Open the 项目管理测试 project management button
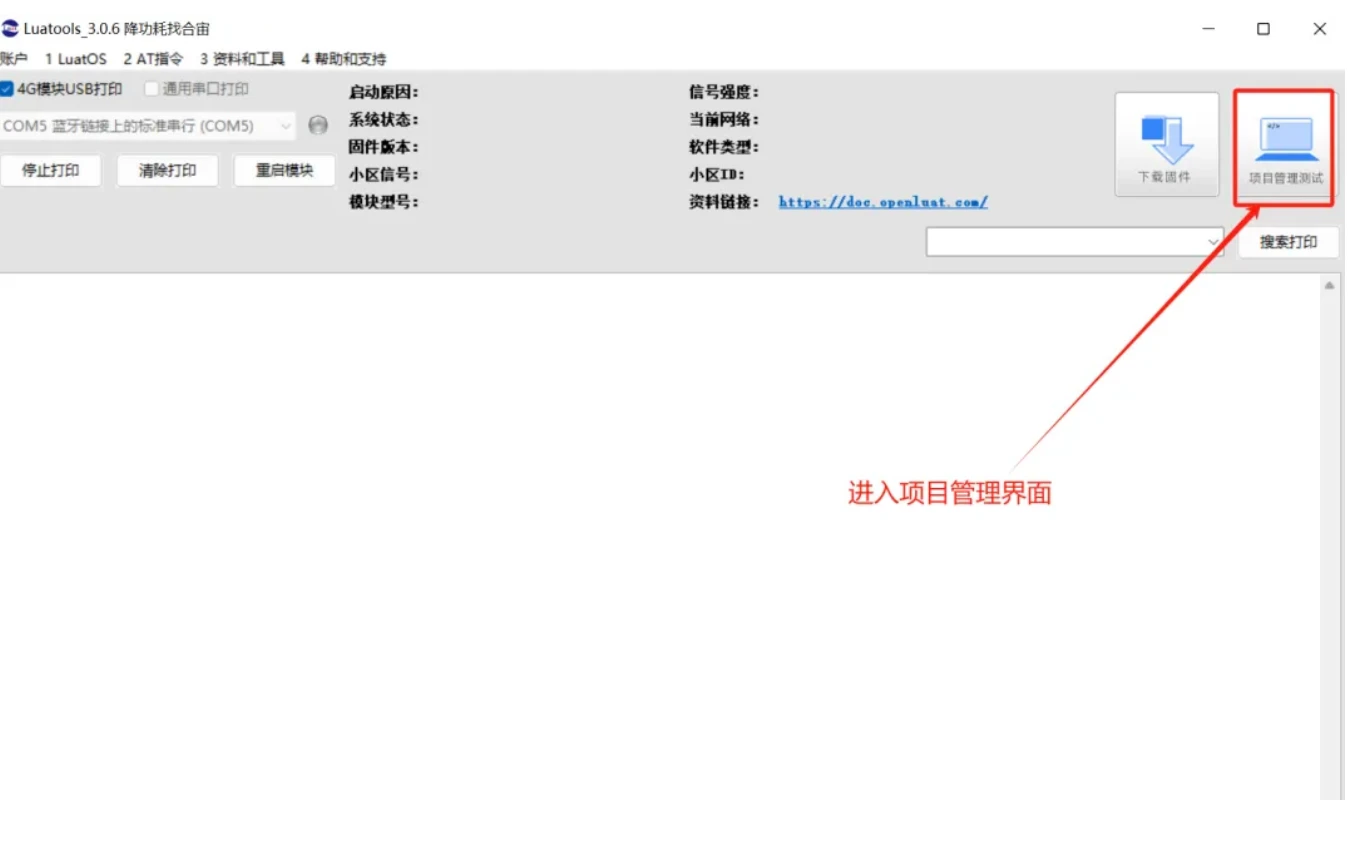The width and height of the screenshot is (1360, 868). pos(1284,148)
